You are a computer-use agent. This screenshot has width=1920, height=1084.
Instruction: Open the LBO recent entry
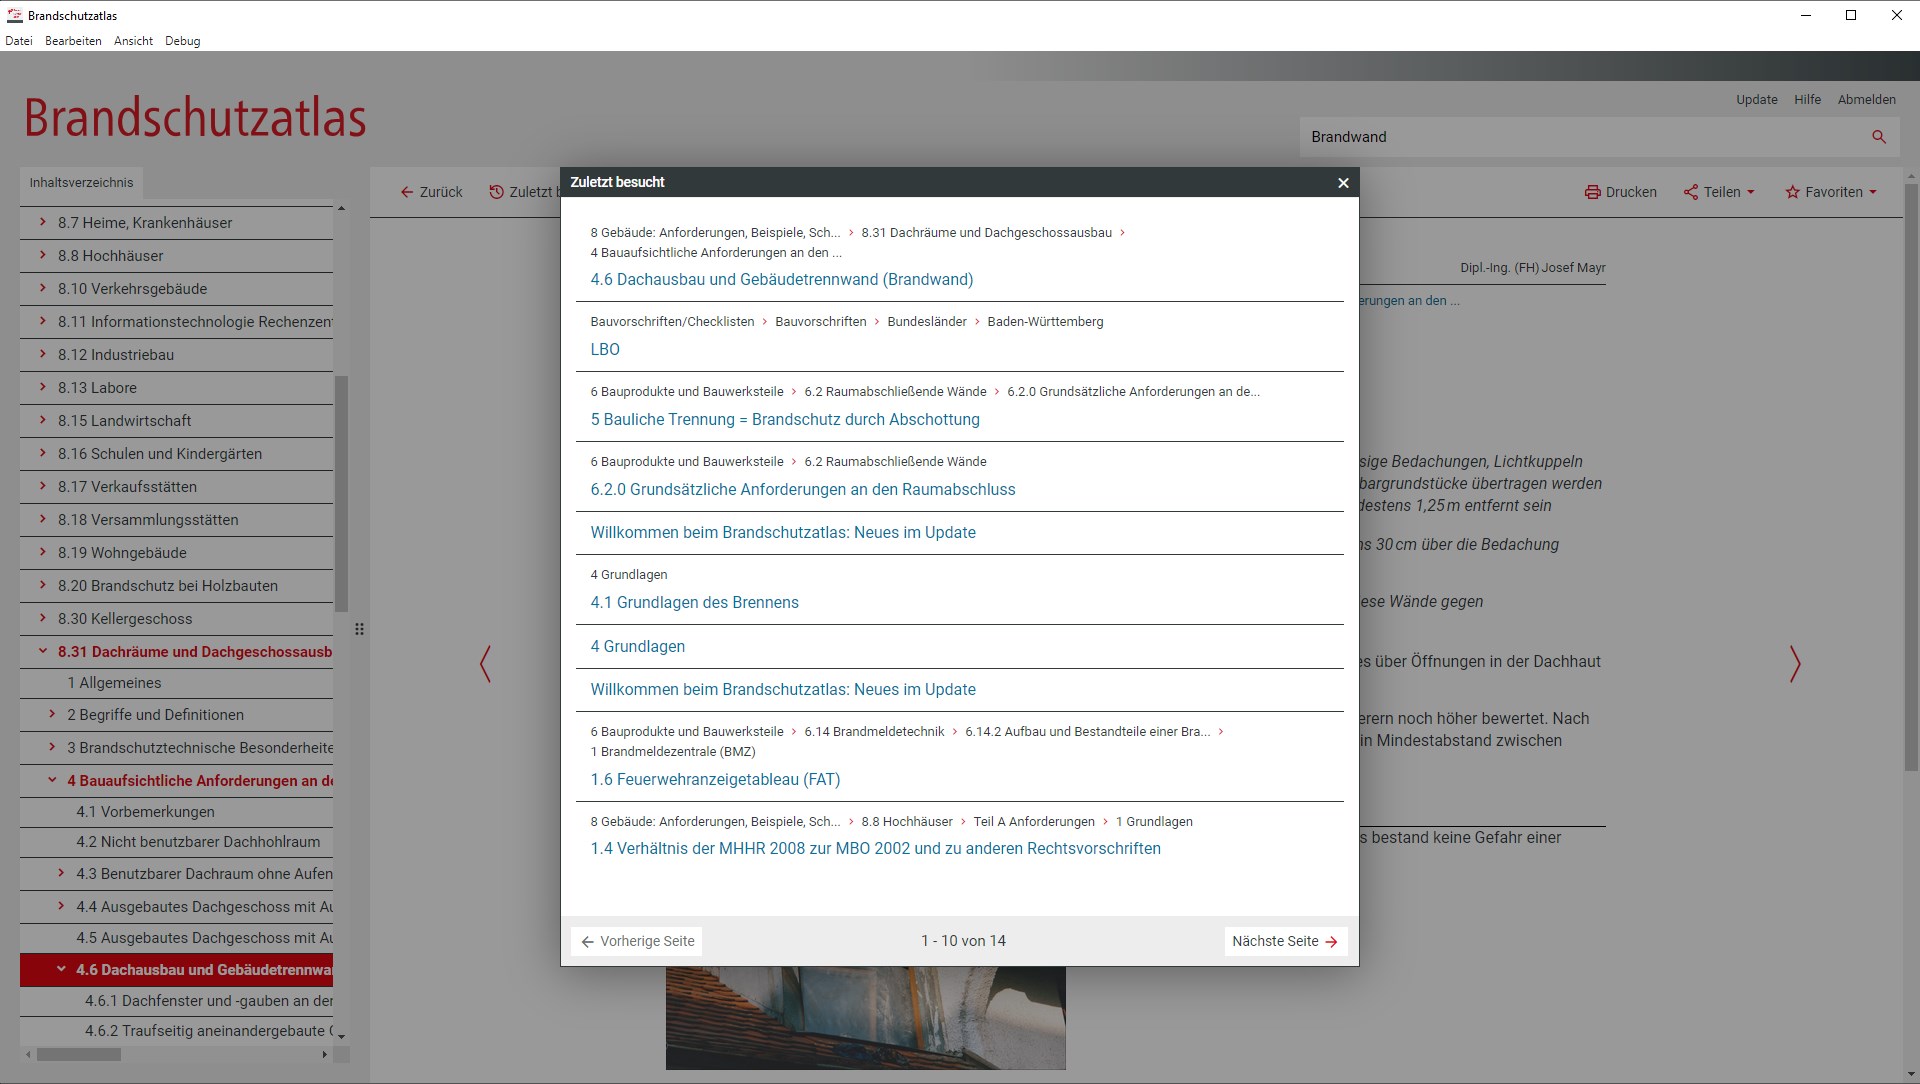(605, 349)
